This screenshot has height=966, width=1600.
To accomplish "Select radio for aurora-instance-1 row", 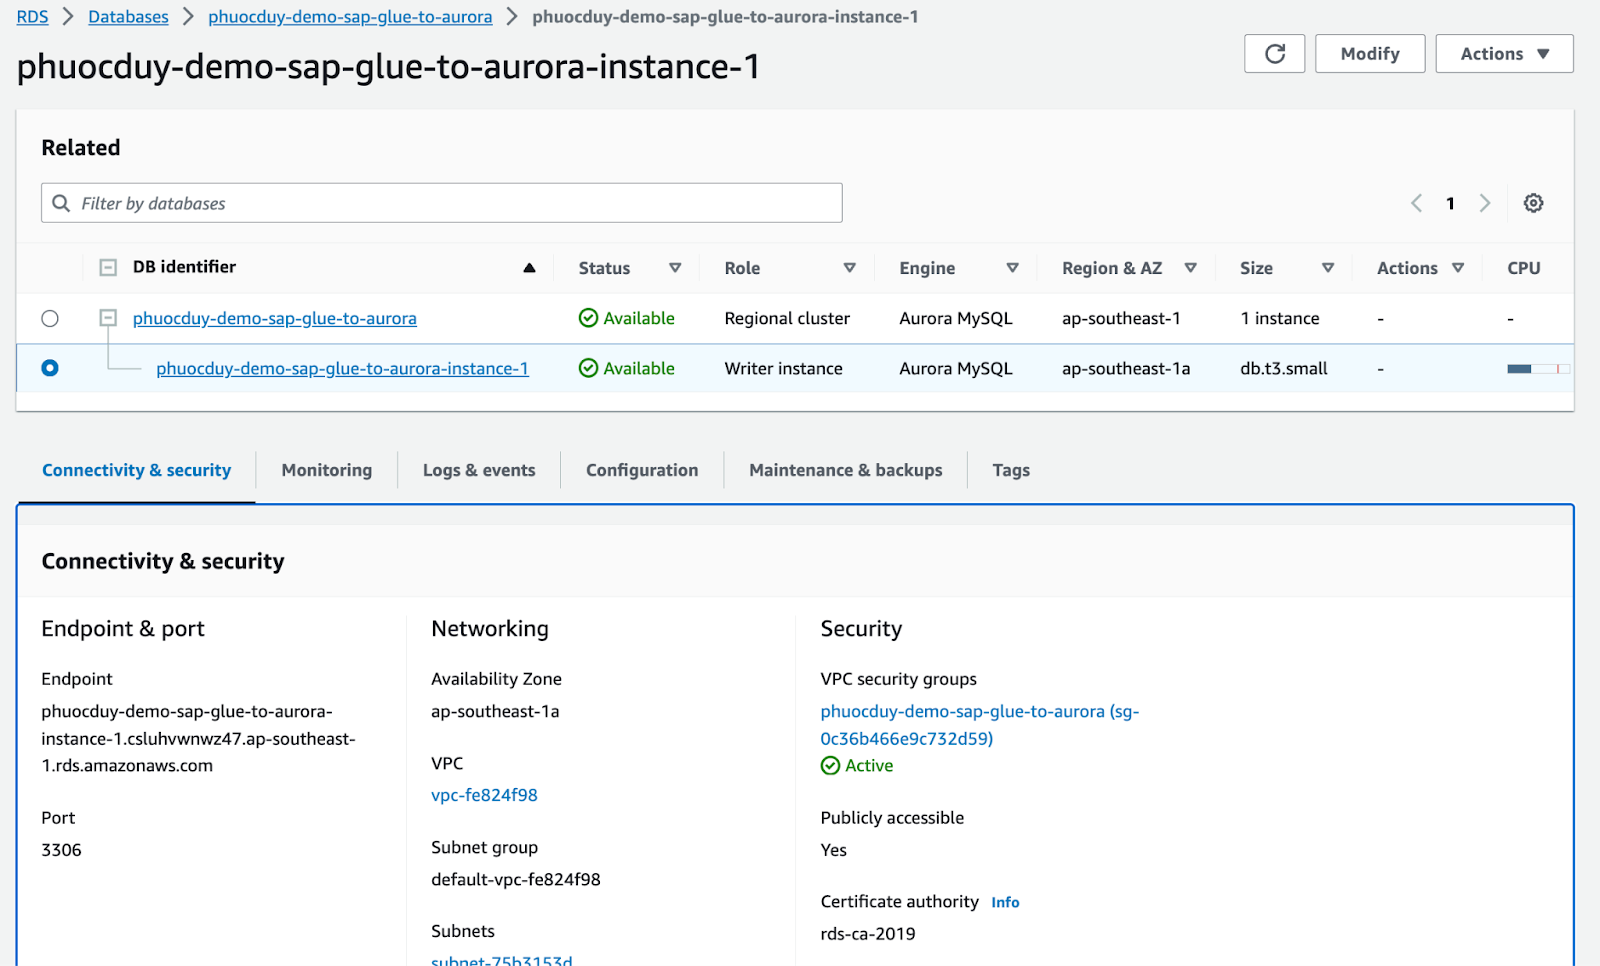I will tap(50, 368).
